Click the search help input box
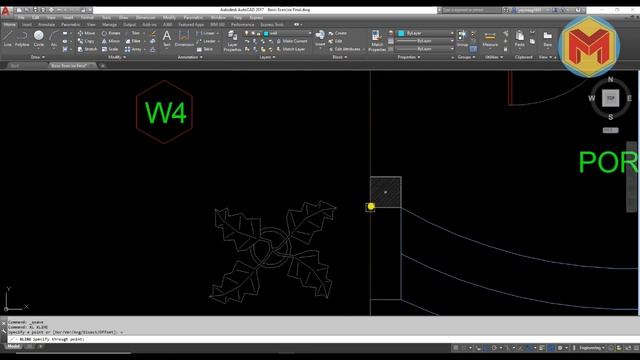This screenshot has width=640, height=360. (471, 10)
